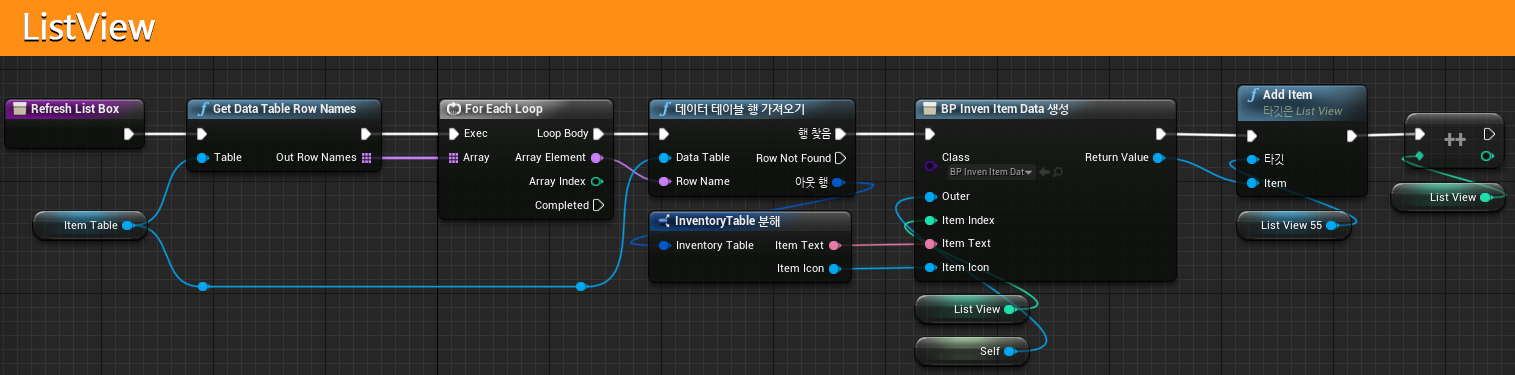The height and width of the screenshot is (375, 1515).
Task: Select the Refresh List Box event node title
Action: click(75, 108)
